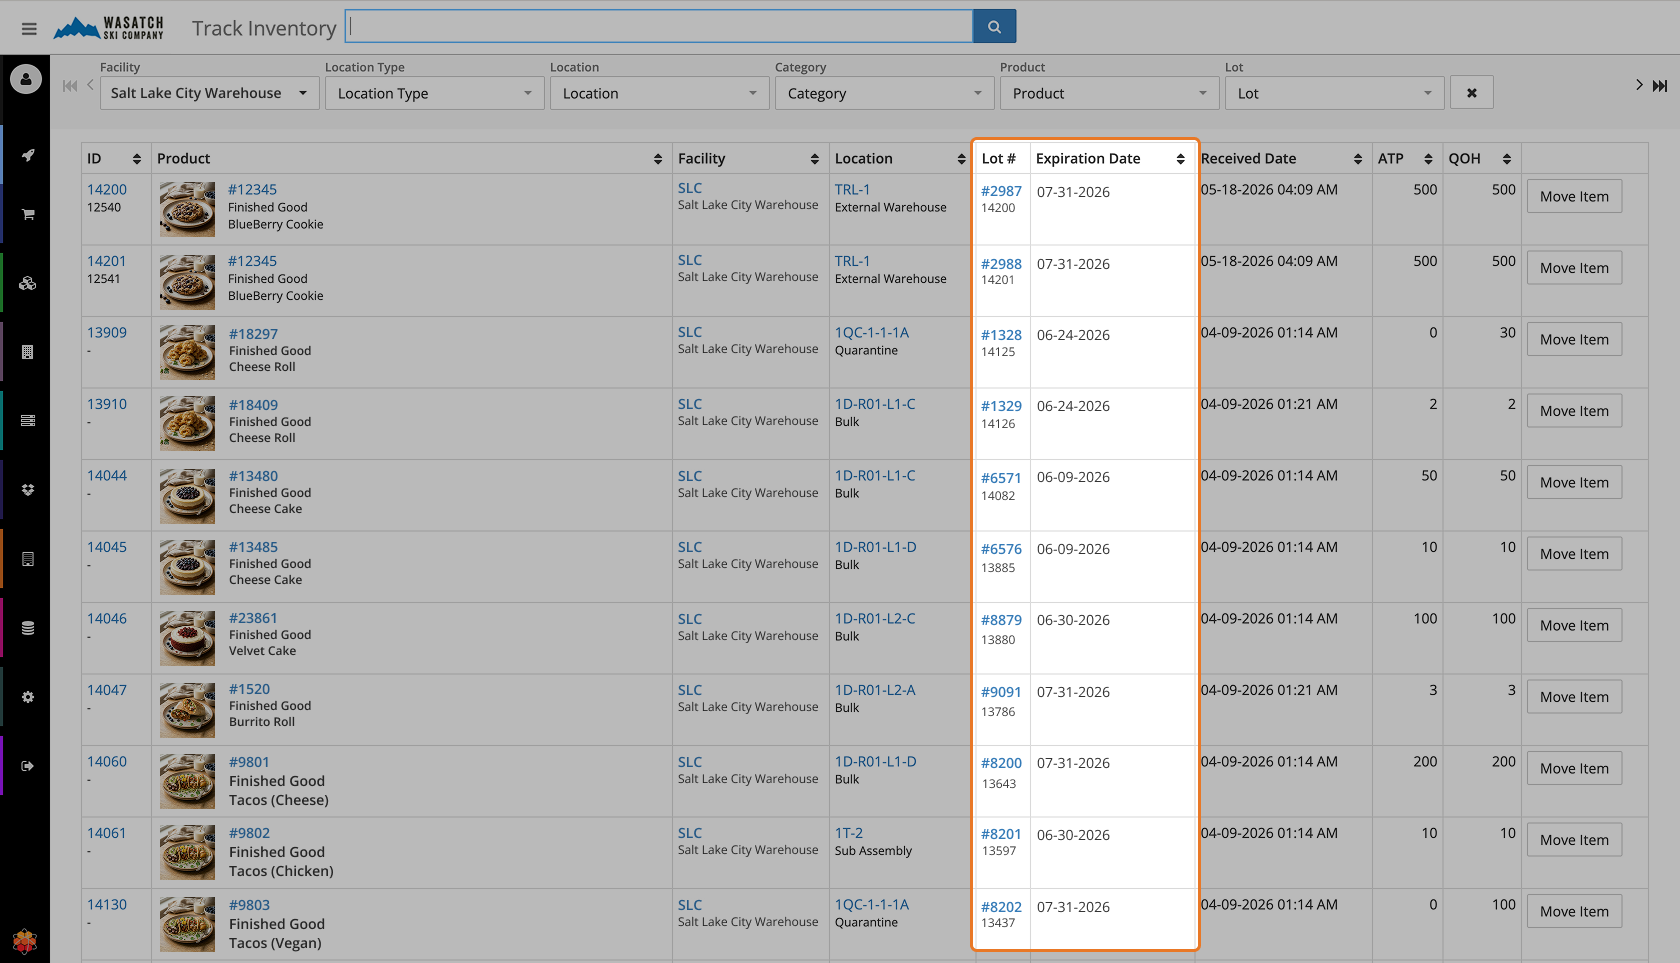Screen dimensions: 1680x963
Task: Open the receipt document sidebar icon
Action: click(28, 559)
